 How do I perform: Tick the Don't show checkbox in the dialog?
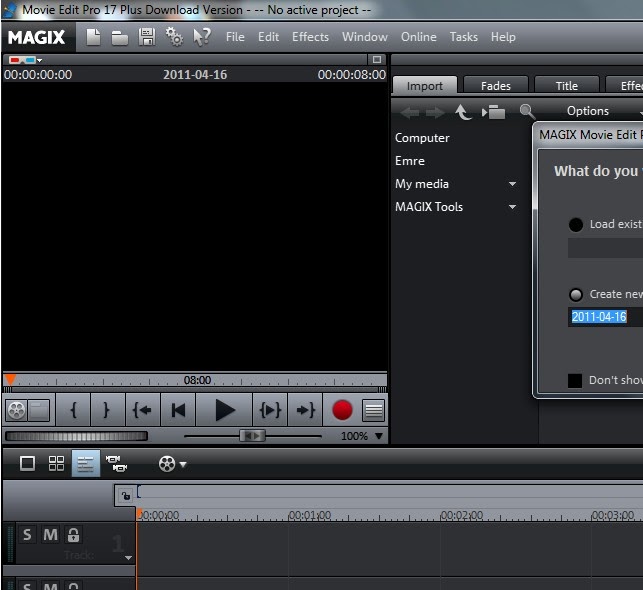[x=575, y=380]
